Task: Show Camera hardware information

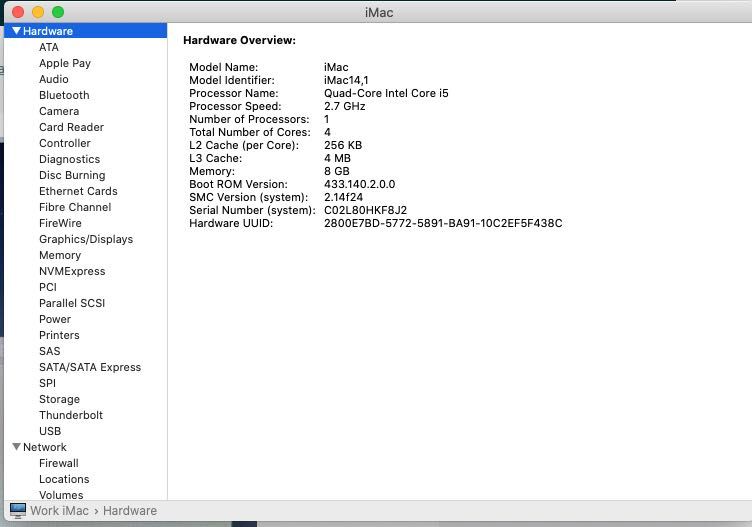Action: [x=59, y=111]
